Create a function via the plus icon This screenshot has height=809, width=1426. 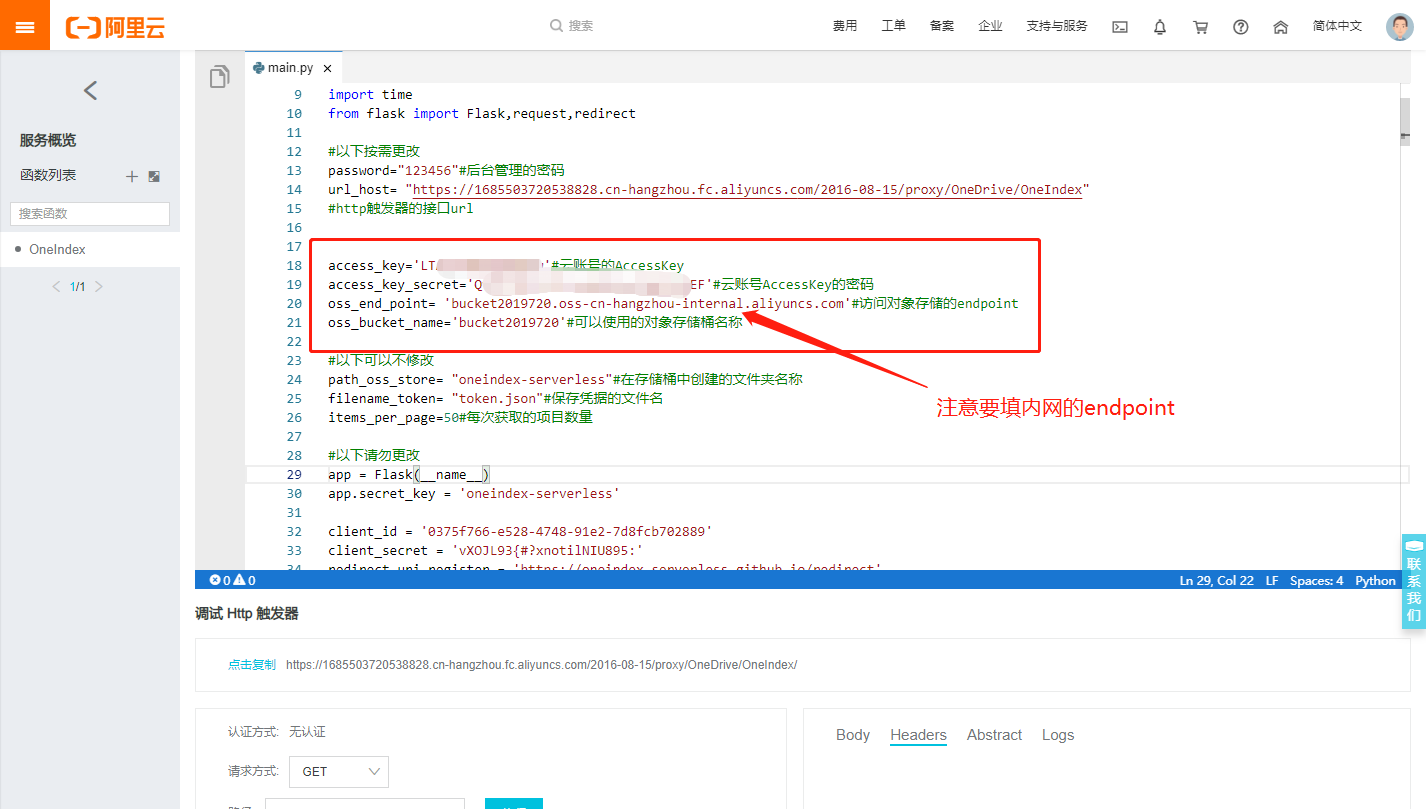pyautogui.click(x=131, y=176)
